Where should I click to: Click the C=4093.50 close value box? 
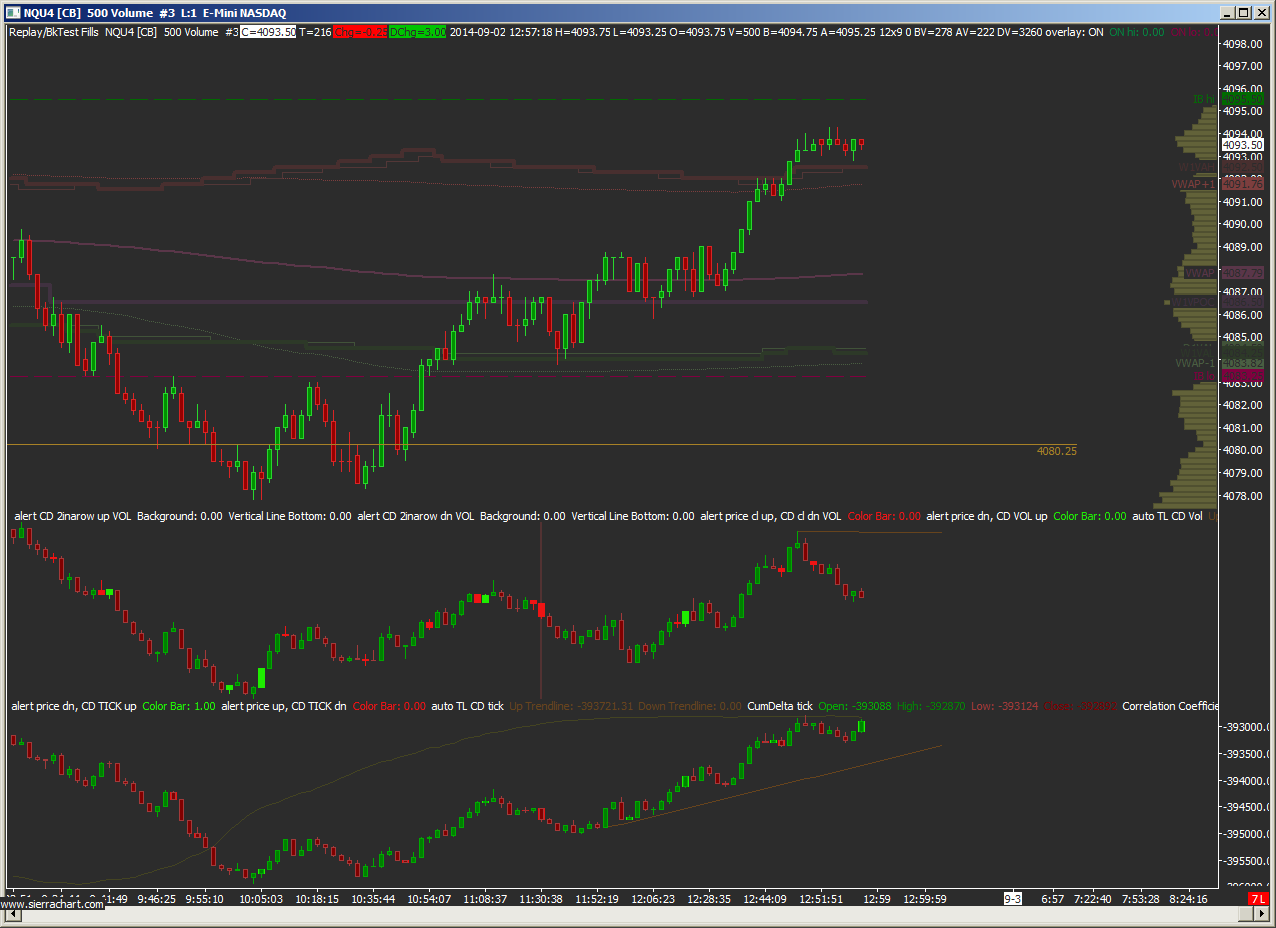click(268, 32)
